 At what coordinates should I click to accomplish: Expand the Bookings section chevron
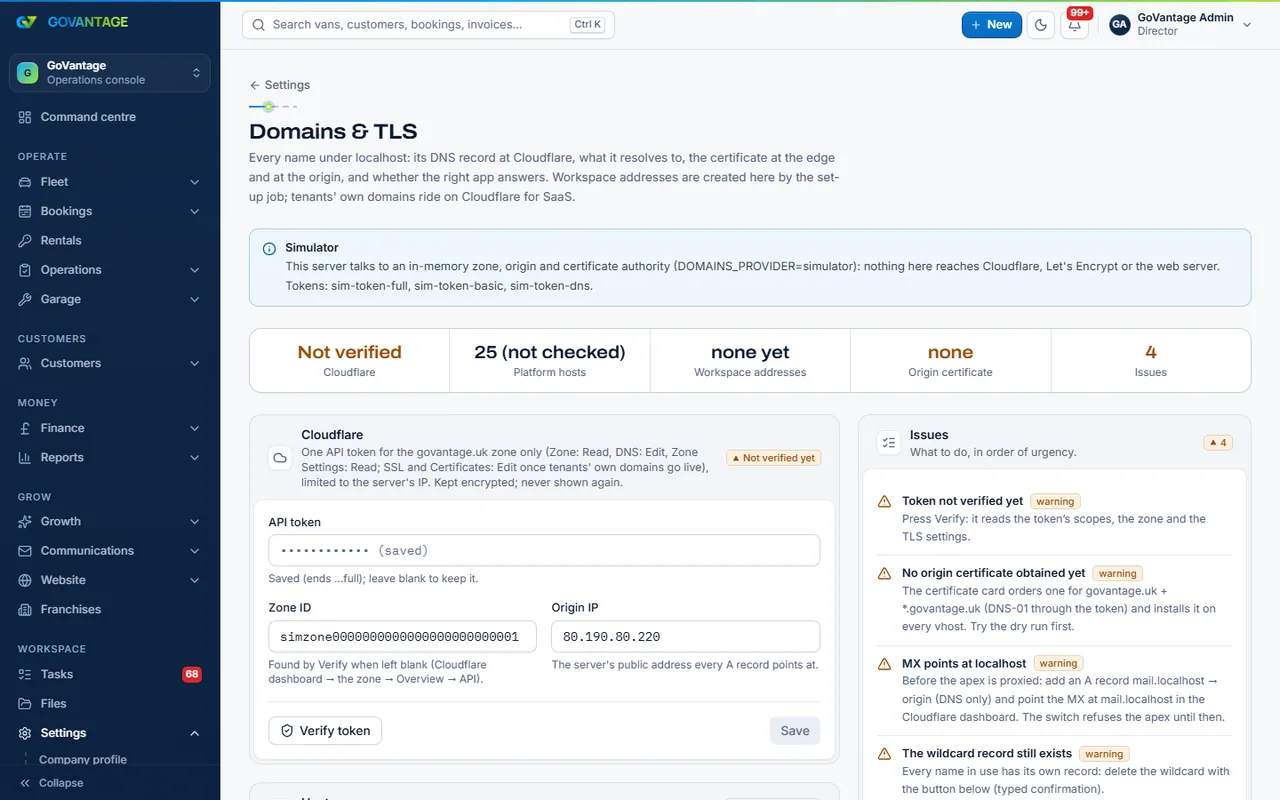coord(195,211)
